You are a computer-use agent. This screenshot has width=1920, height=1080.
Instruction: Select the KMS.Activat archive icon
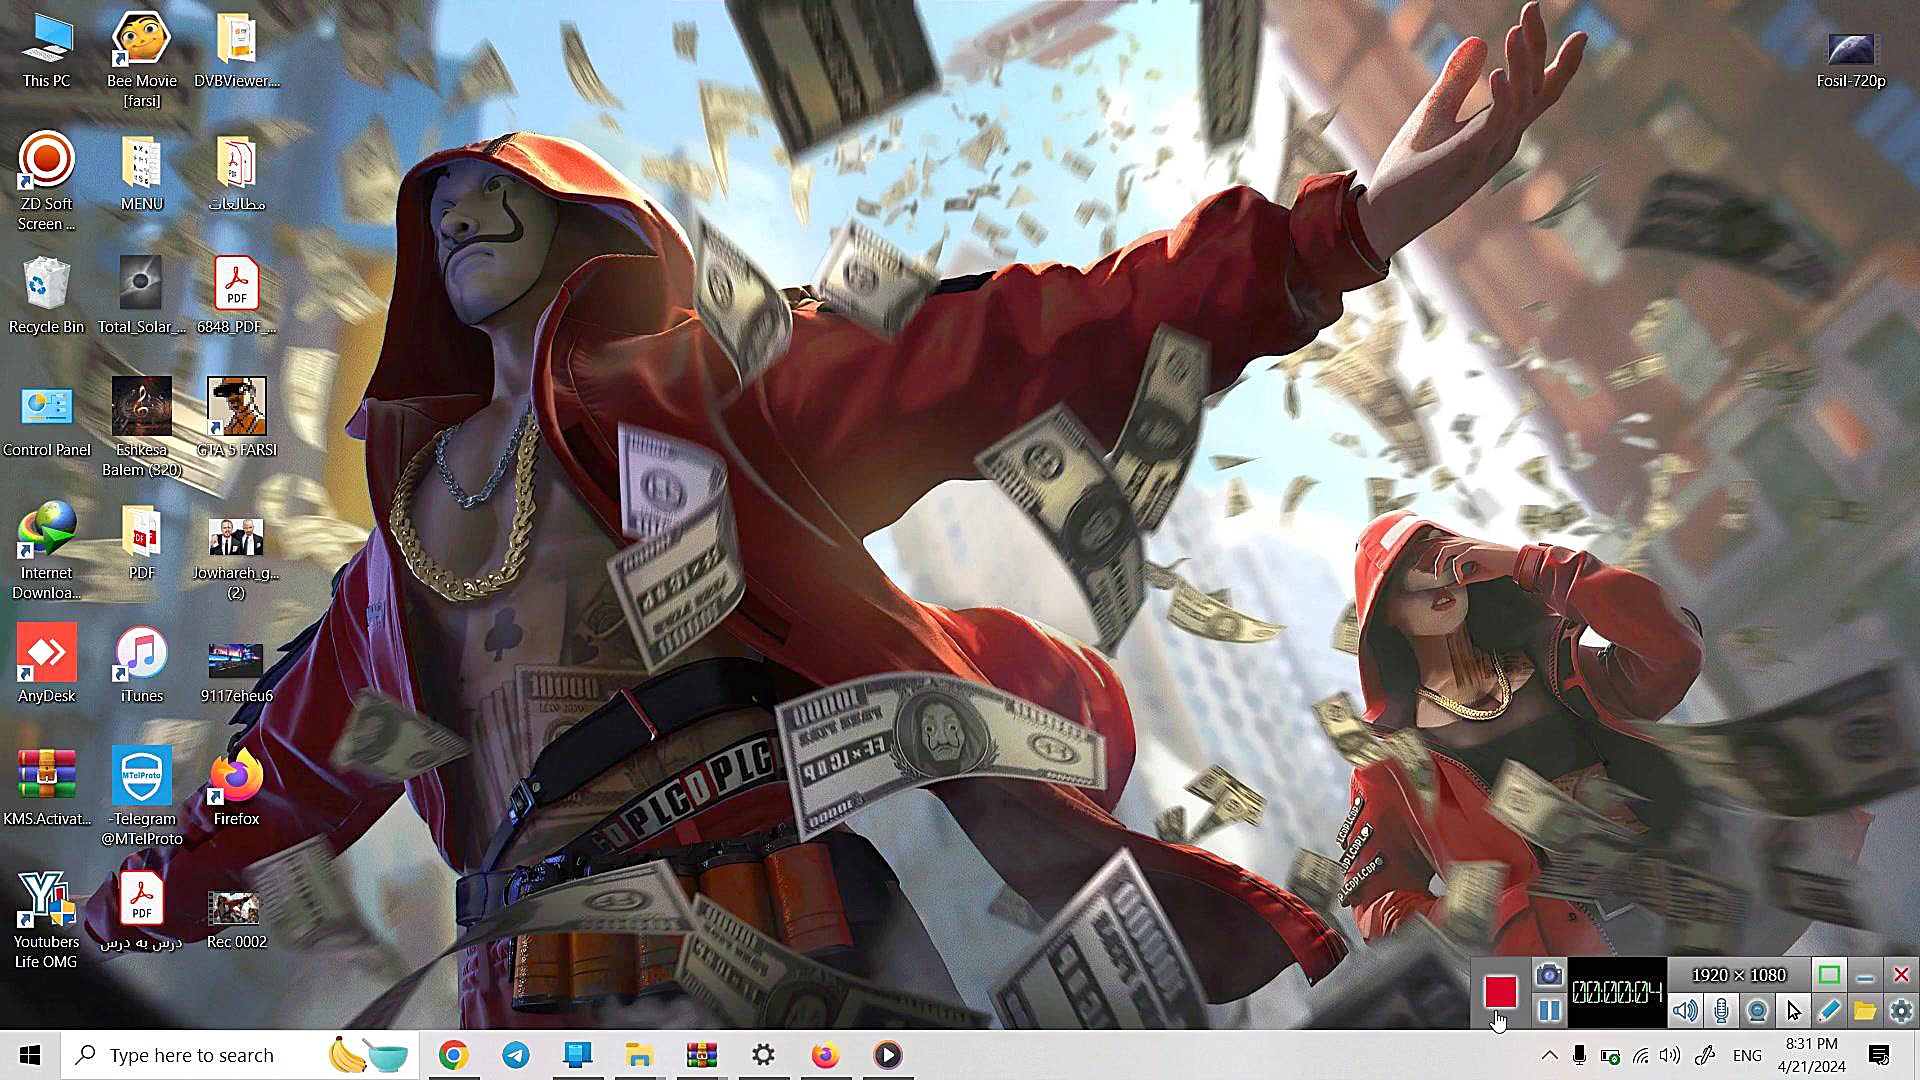click(x=47, y=788)
